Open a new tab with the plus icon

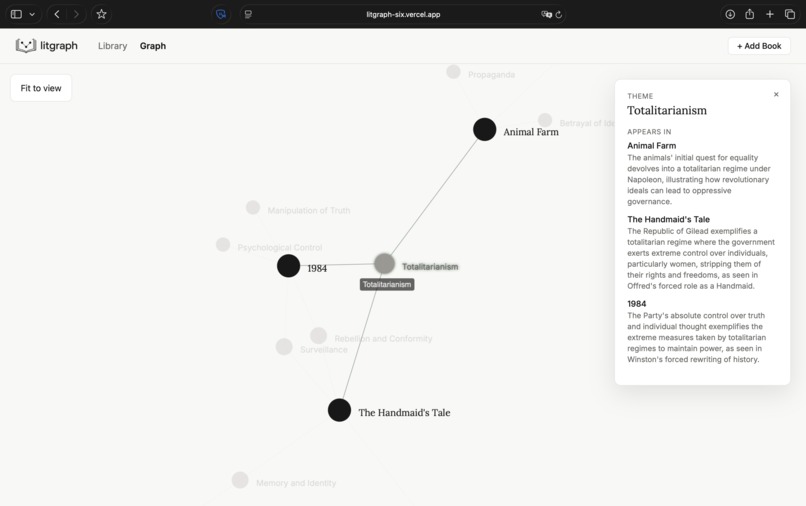(770, 14)
